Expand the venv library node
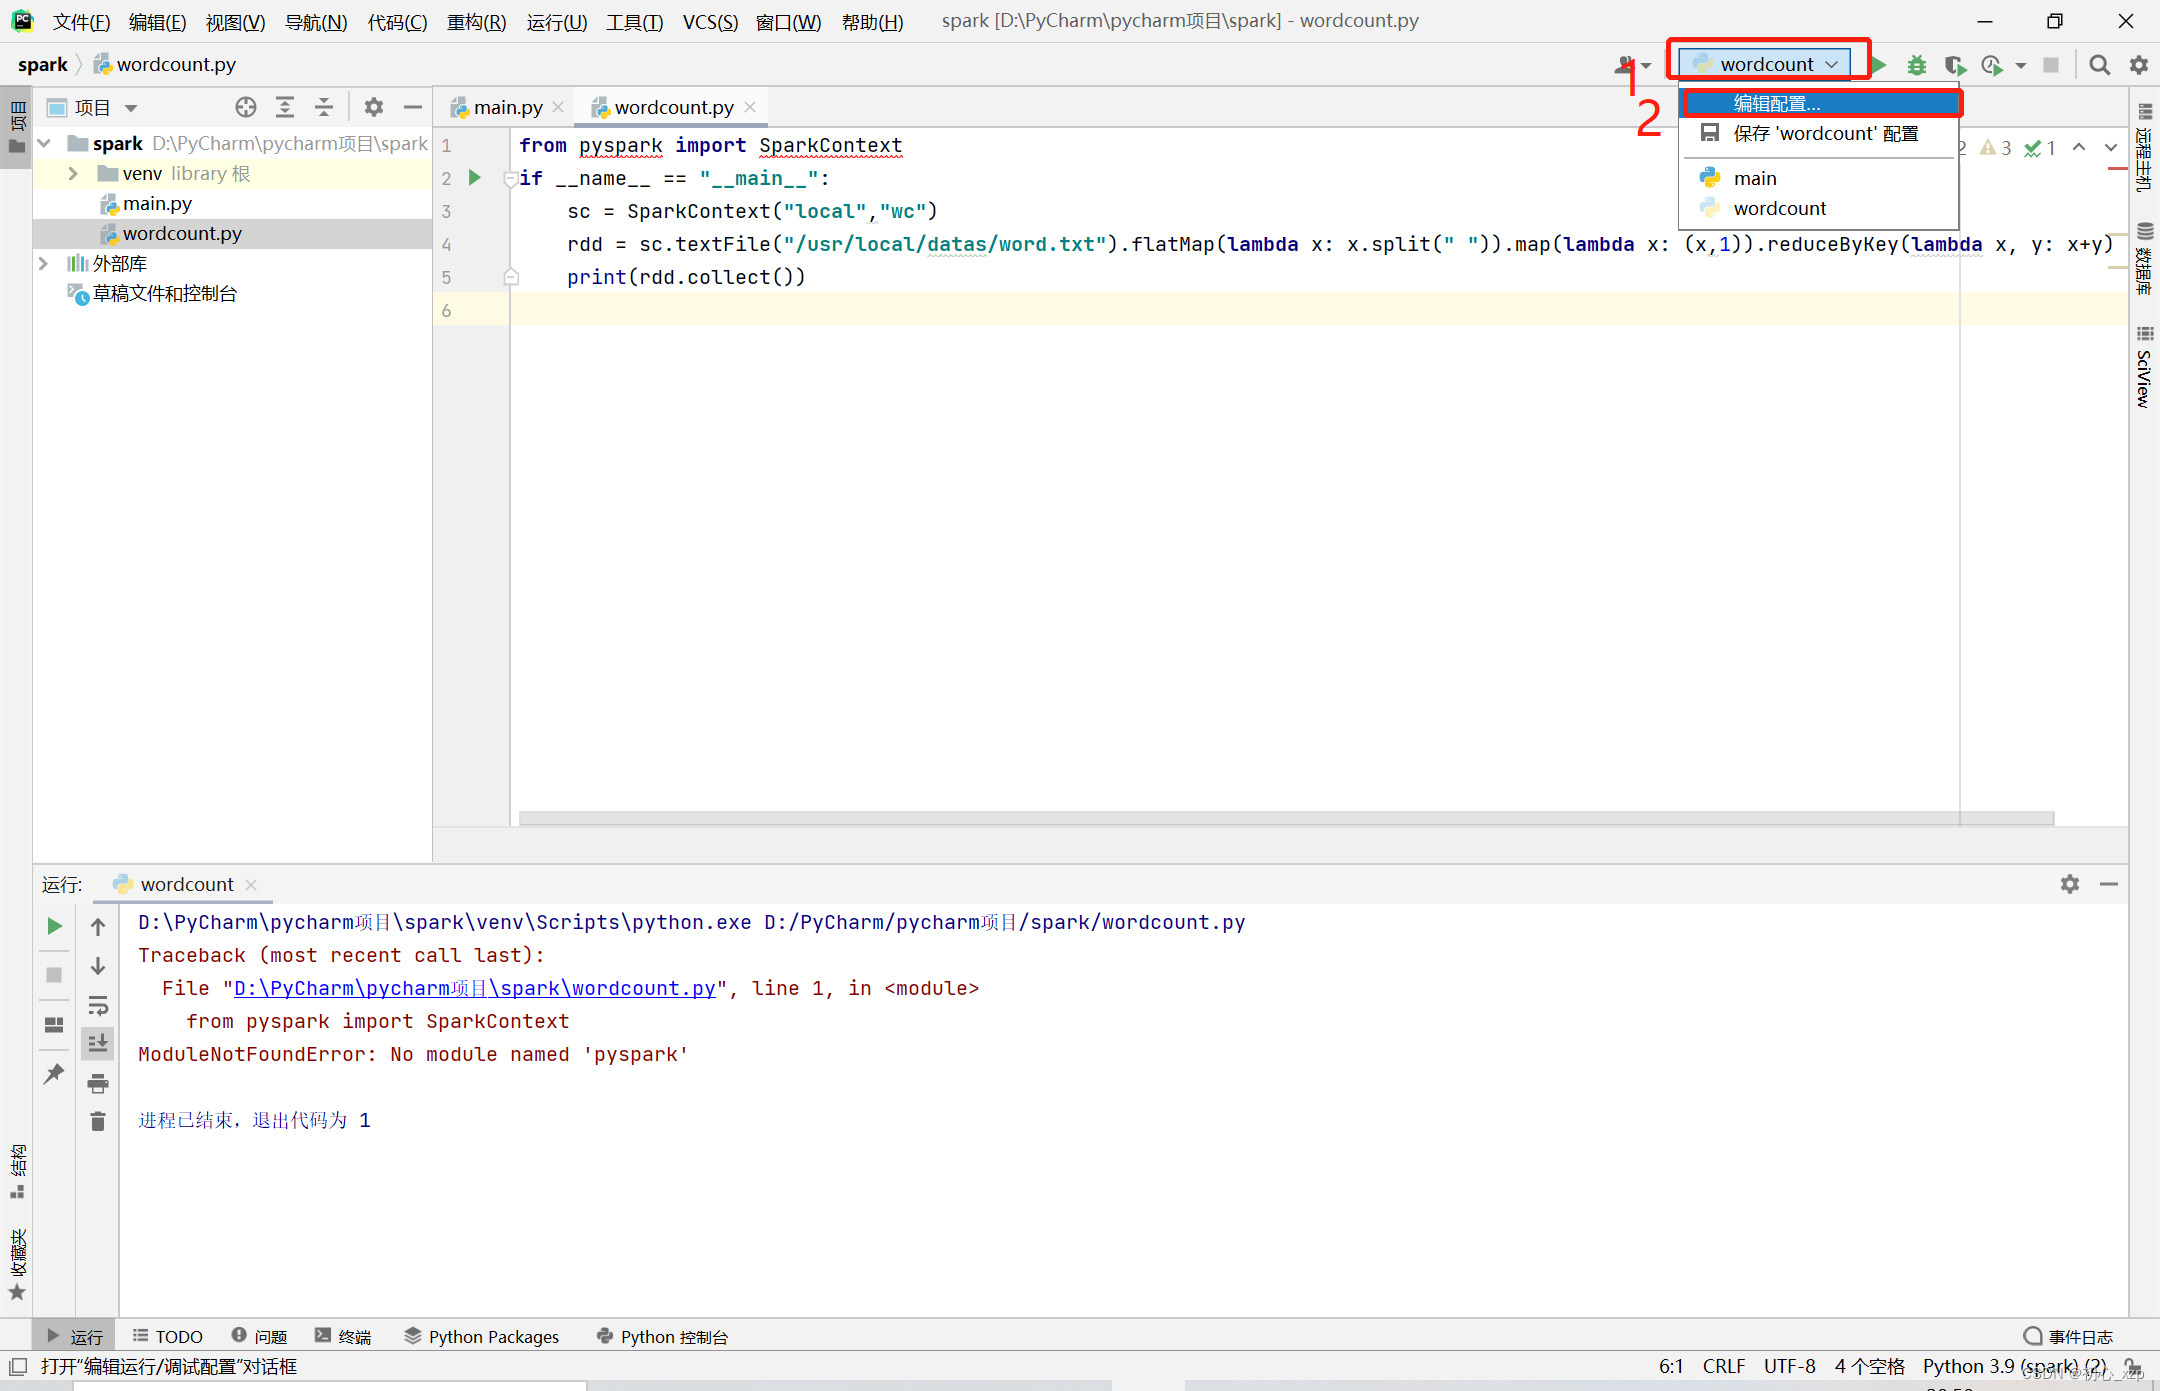 71,173
